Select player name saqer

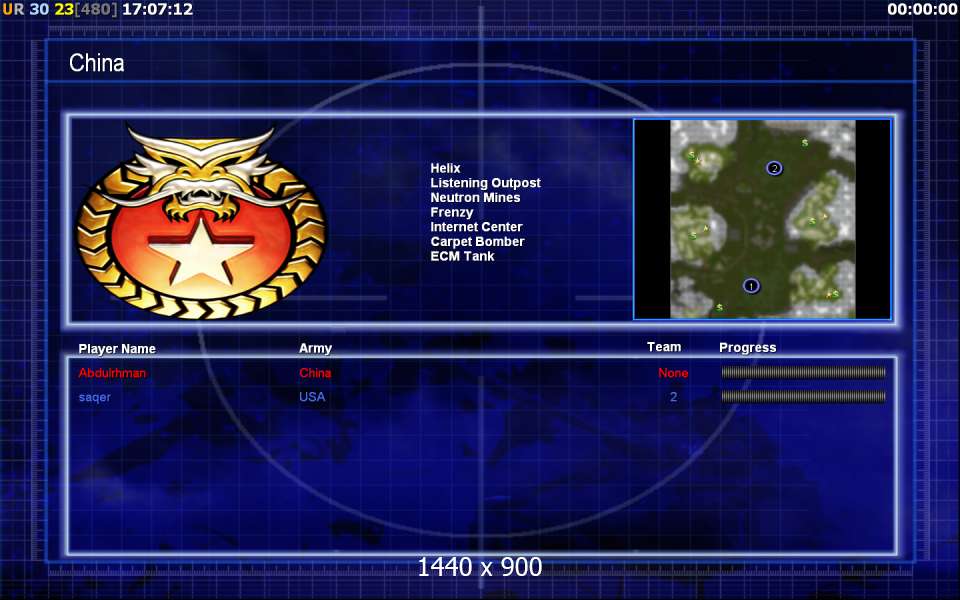(x=95, y=397)
